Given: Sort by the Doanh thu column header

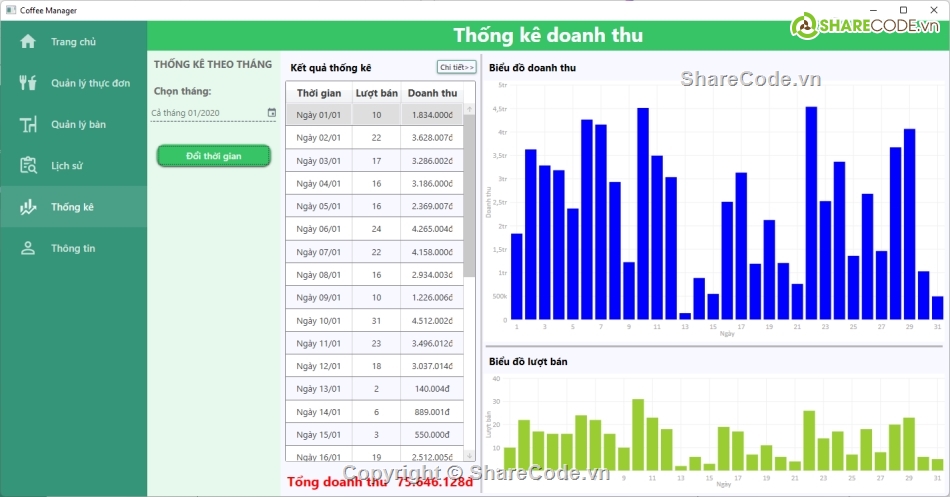Looking at the screenshot, I should (x=432, y=93).
